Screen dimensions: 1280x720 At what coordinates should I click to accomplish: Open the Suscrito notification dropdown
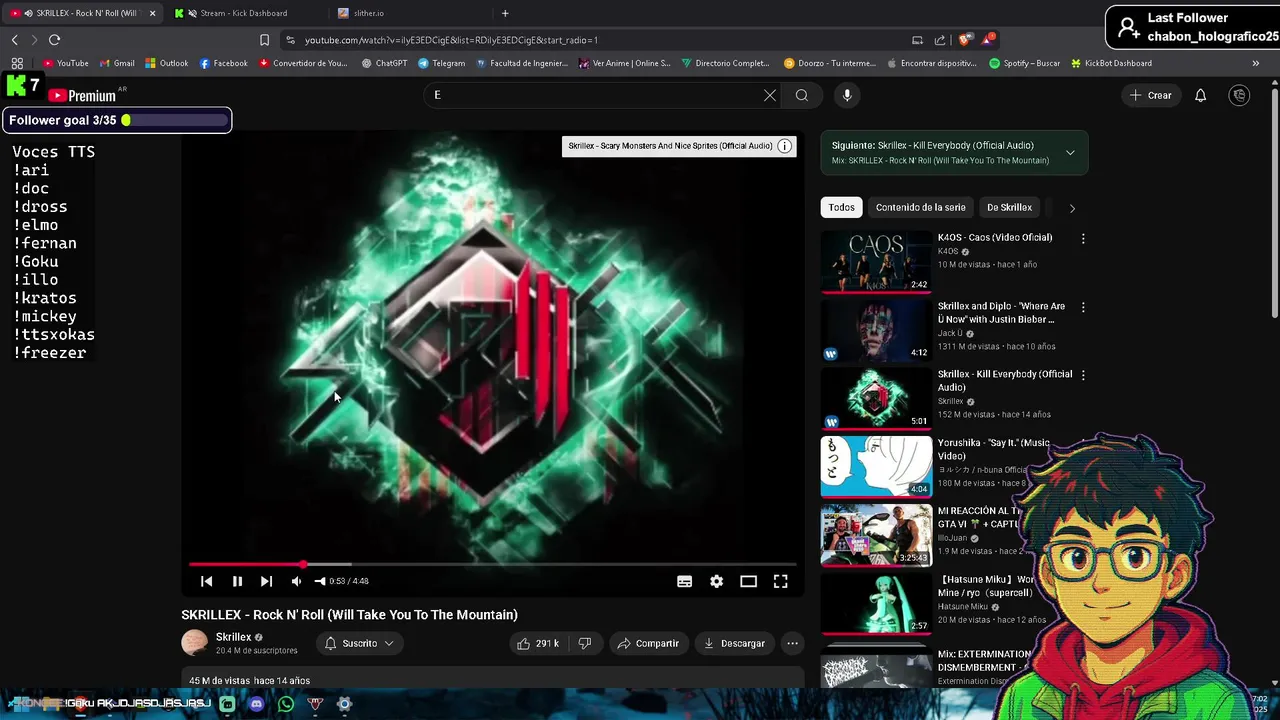[x=359, y=643]
